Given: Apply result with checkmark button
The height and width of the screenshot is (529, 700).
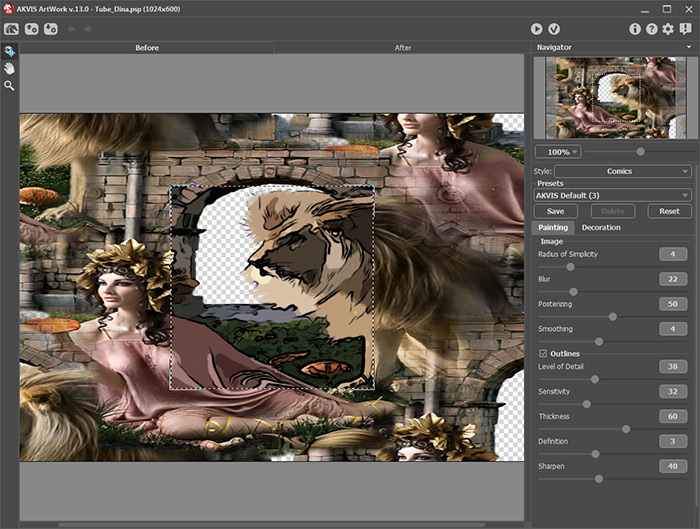Looking at the screenshot, I should point(554,29).
